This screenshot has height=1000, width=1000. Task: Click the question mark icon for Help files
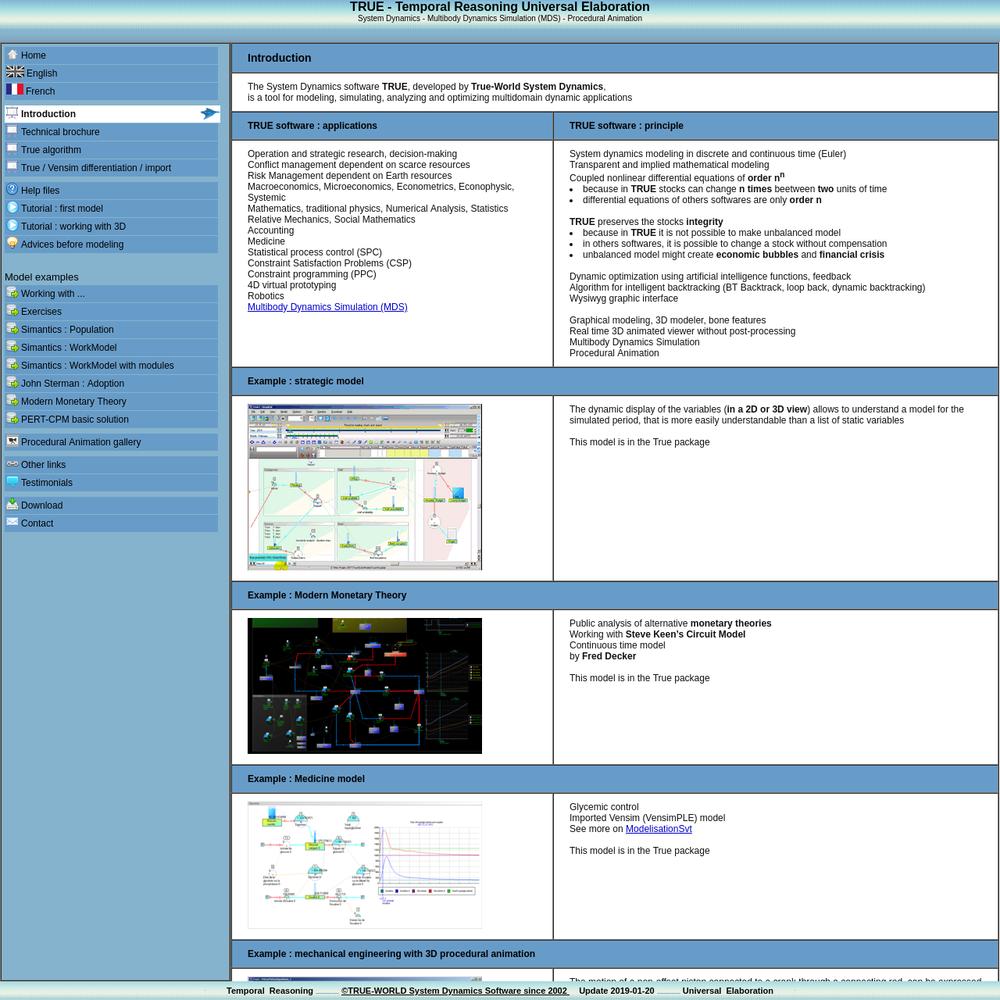pyautogui.click(x=12, y=189)
